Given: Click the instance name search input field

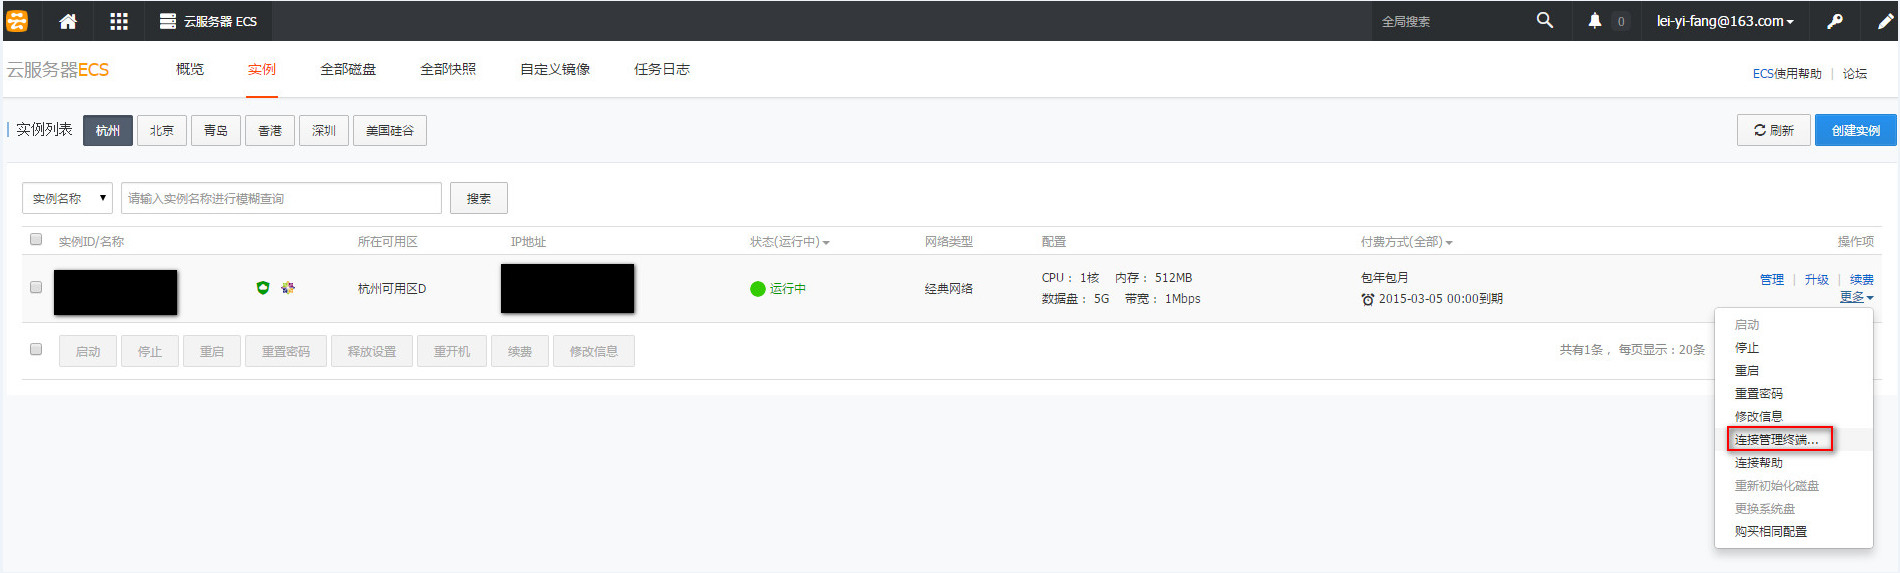Looking at the screenshot, I should tap(281, 198).
